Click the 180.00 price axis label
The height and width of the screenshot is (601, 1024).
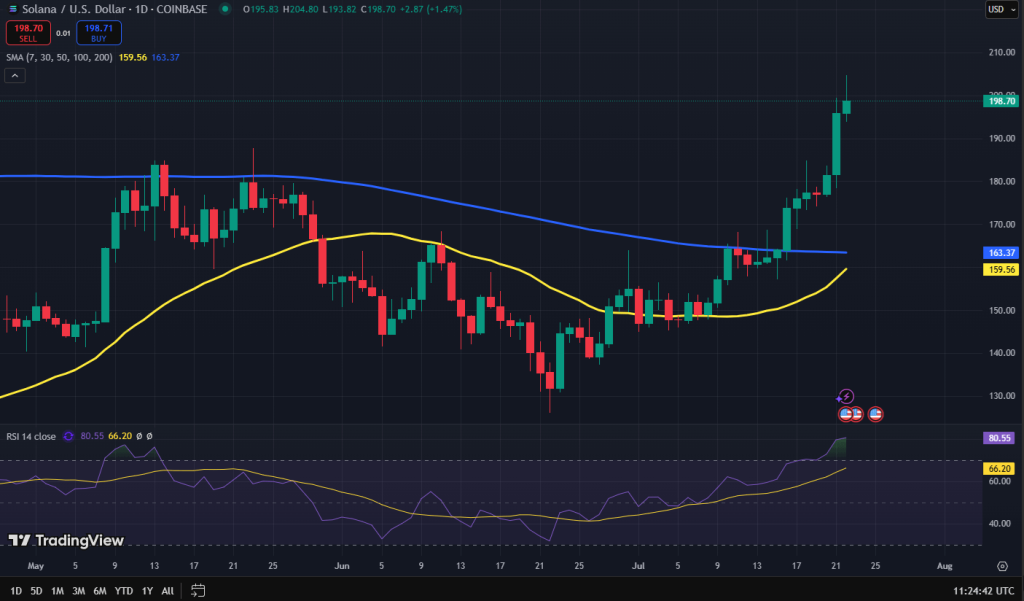[1002, 182]
